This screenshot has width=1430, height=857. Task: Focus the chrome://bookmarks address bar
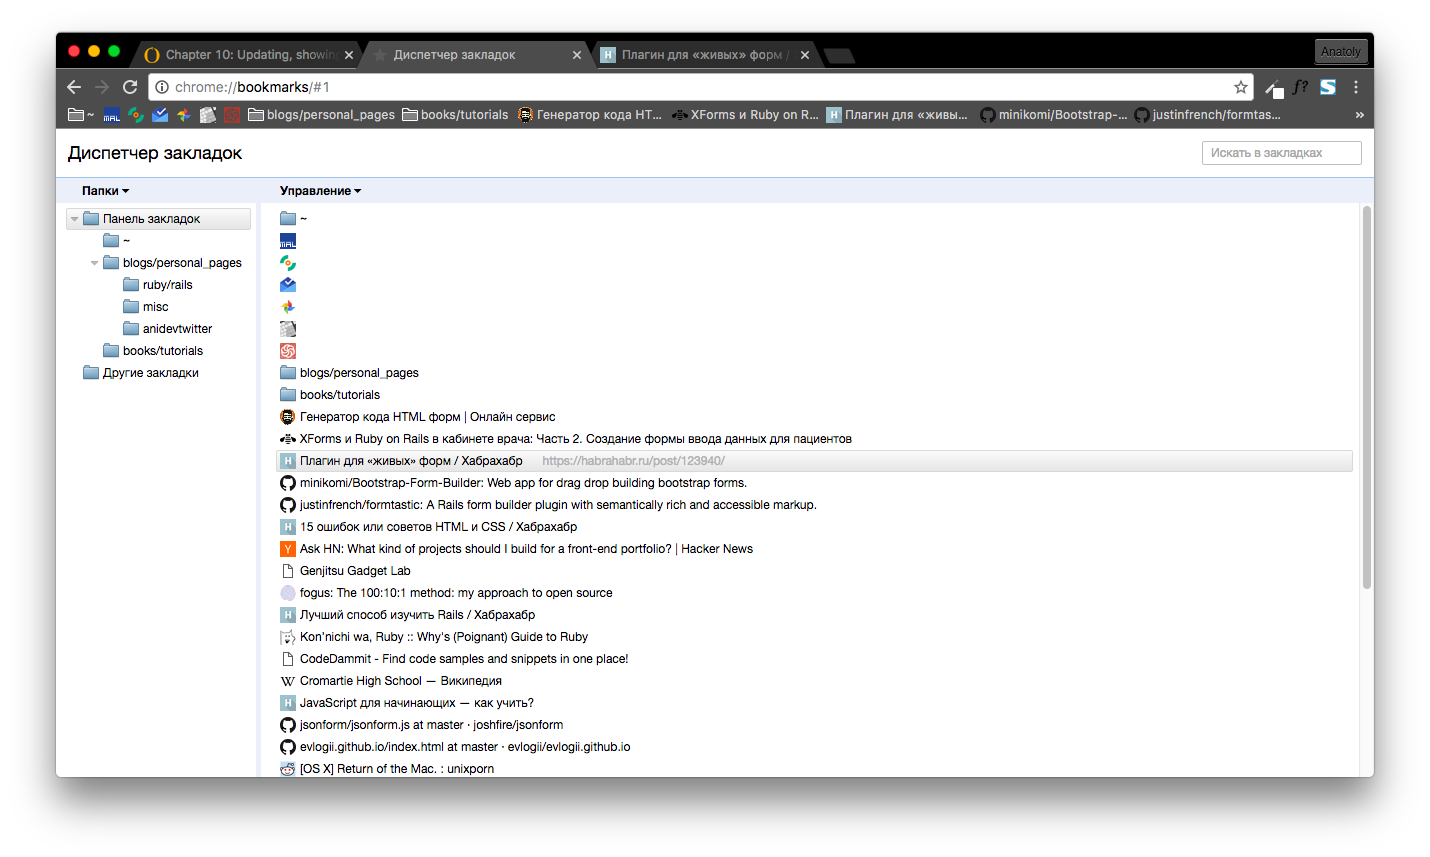click(700, 87)
